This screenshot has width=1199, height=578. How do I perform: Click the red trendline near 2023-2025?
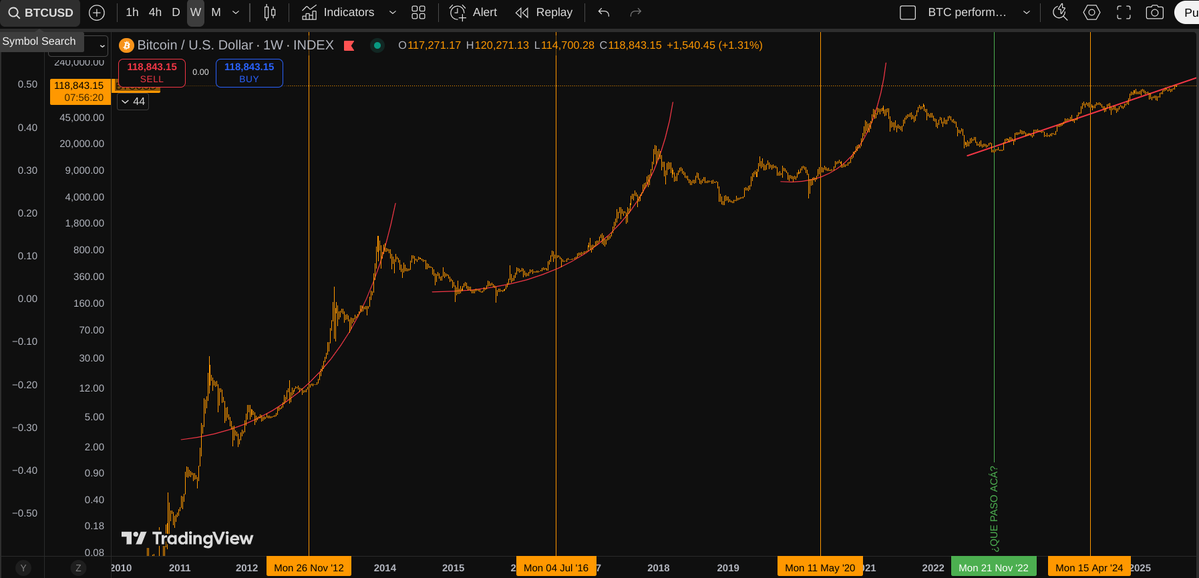(1080, 116)
